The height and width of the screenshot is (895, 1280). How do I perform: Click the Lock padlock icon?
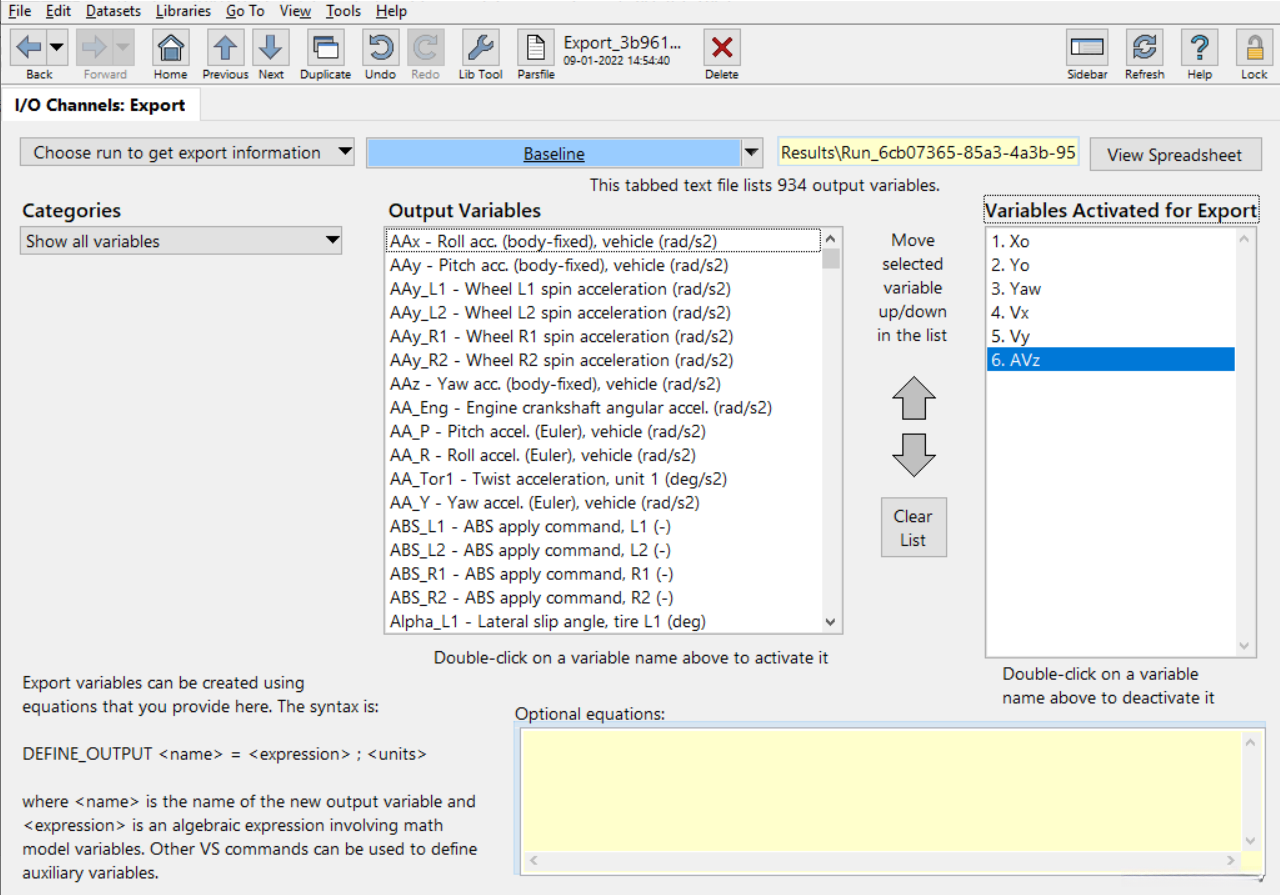click(x=1254, y=48)
